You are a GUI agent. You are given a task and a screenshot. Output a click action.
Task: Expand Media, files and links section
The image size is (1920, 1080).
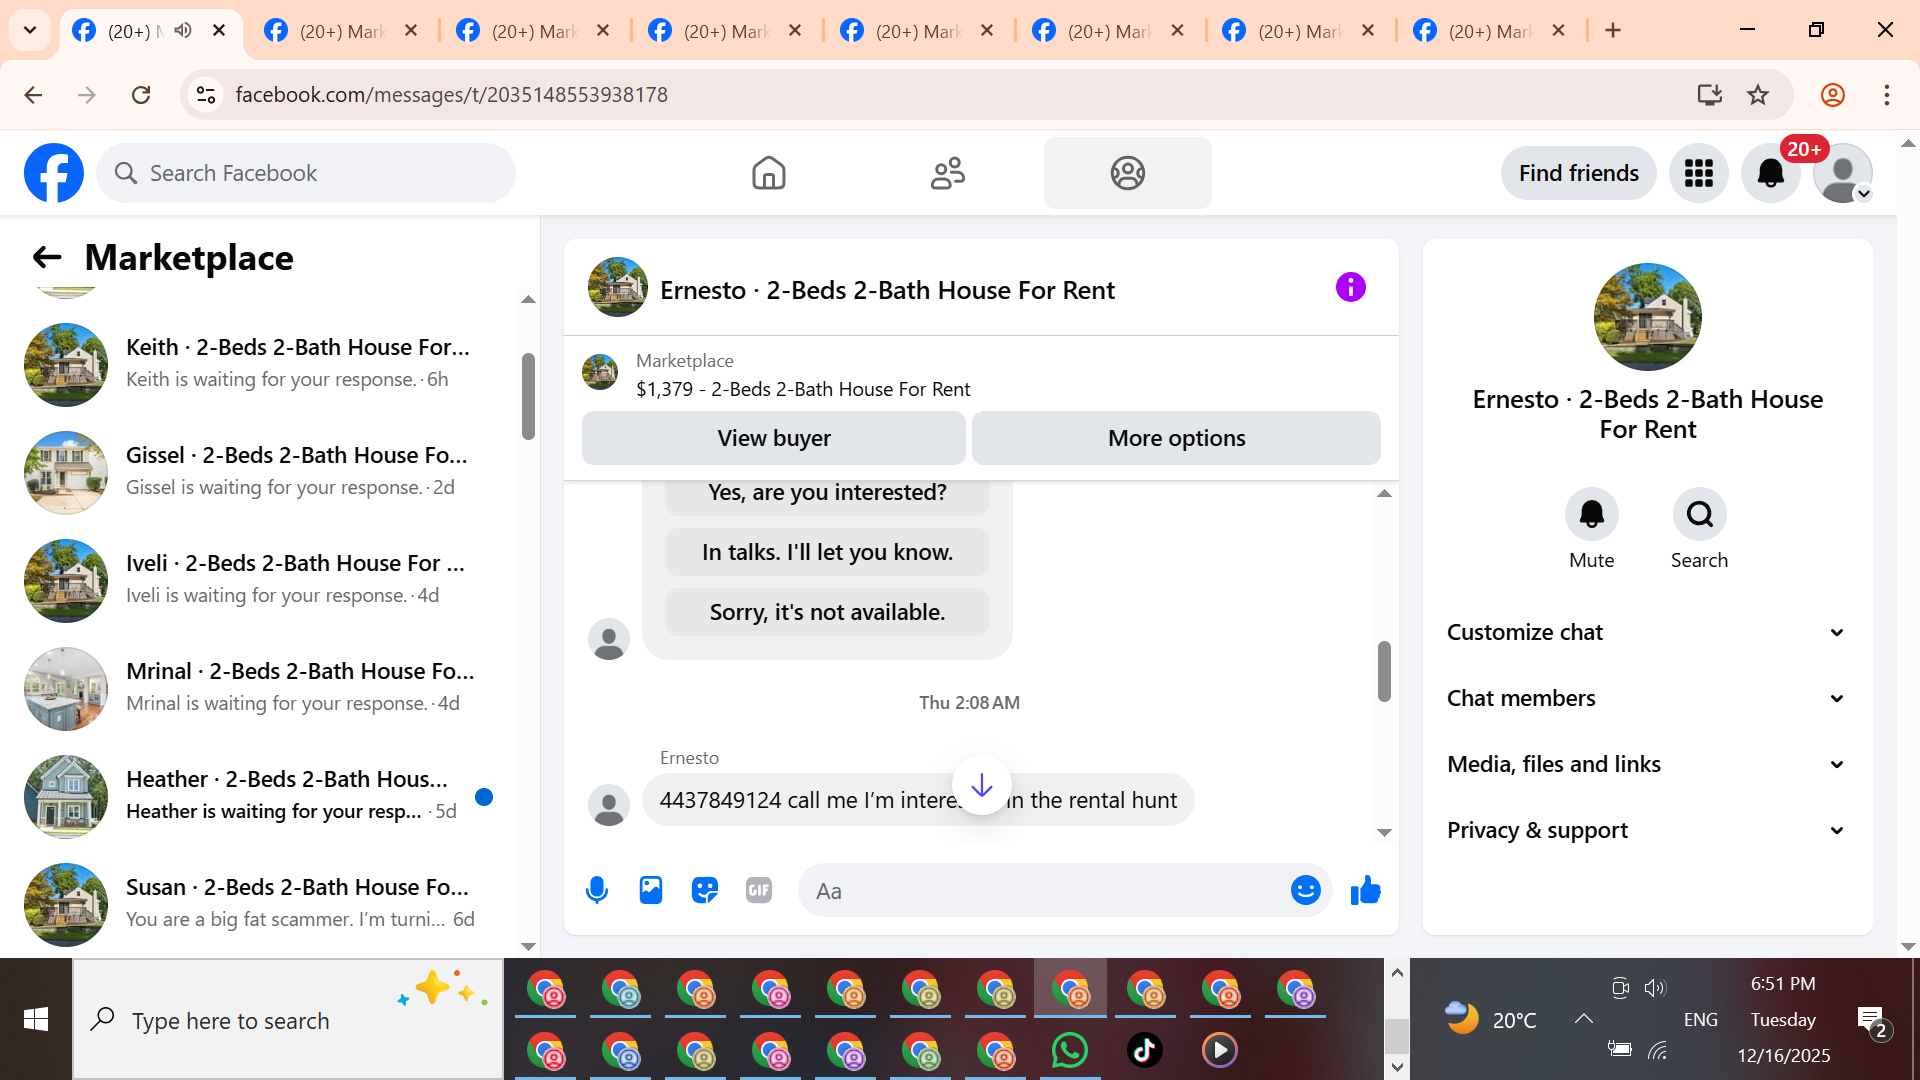1647,764
